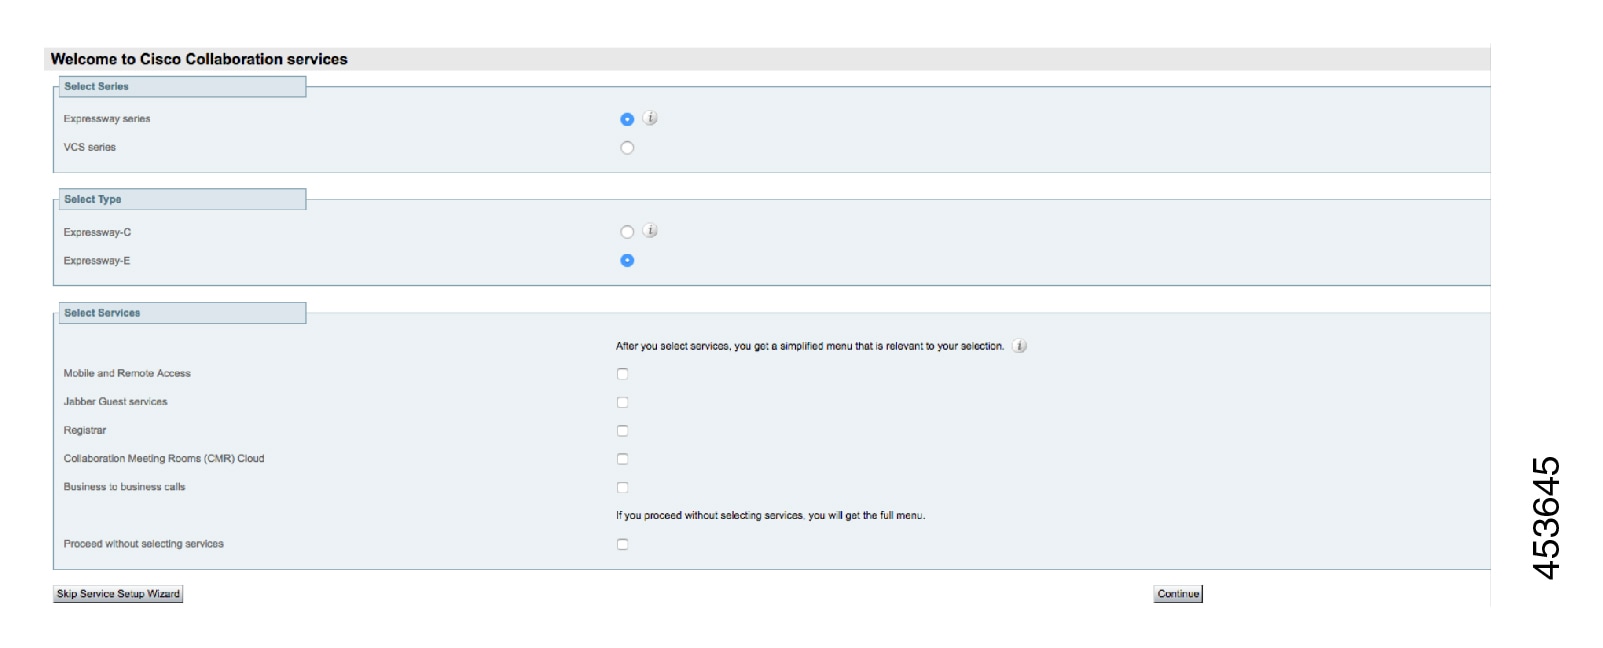The width and height of the screenshot is (1603, 648).
Task: Click the Select Services section header
Action: (x=181, y=313)
